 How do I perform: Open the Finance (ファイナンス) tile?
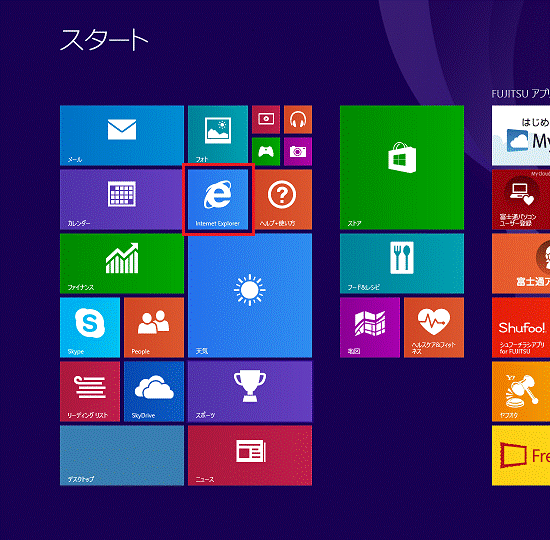(122, 264)
